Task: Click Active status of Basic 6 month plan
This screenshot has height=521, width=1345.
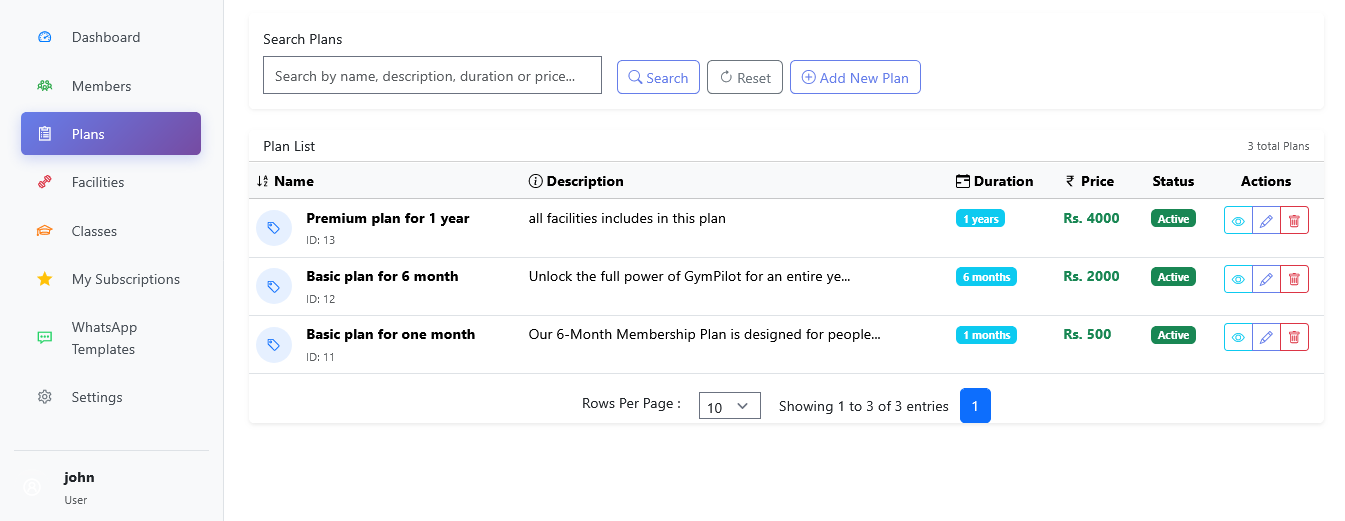Action: coord(1173,276)
